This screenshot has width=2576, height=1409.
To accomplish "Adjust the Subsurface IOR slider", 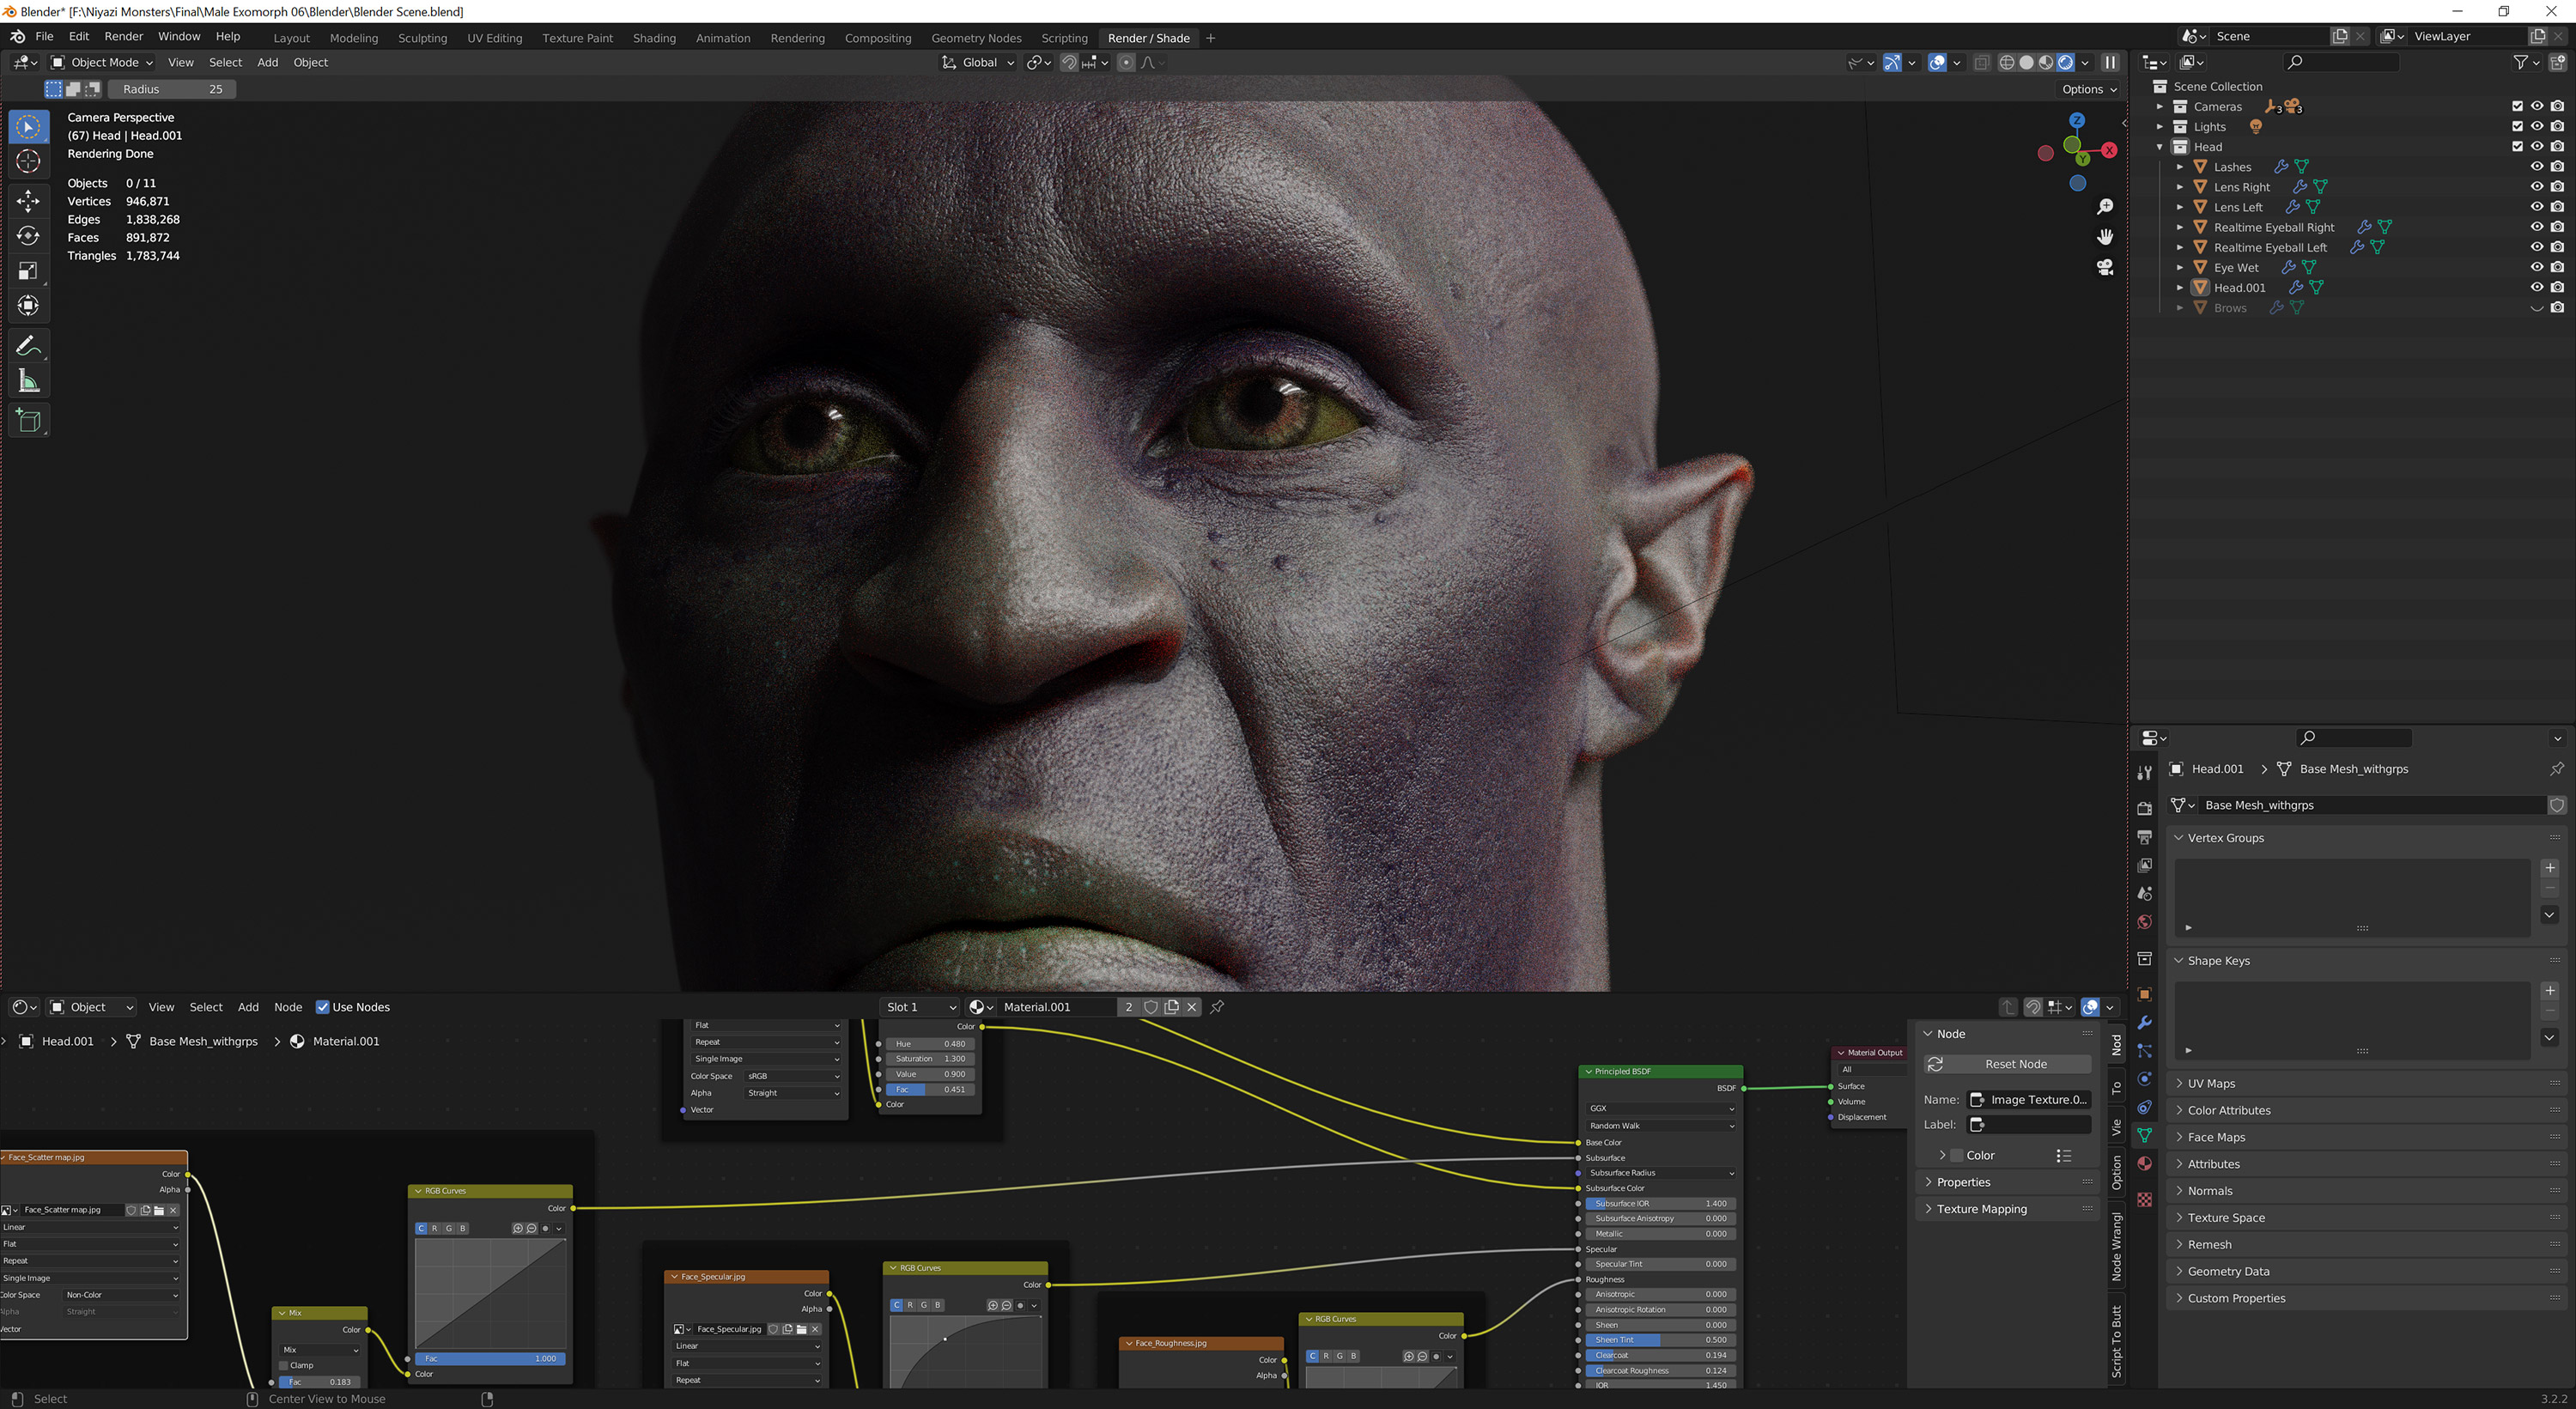I will 1660,1203.
